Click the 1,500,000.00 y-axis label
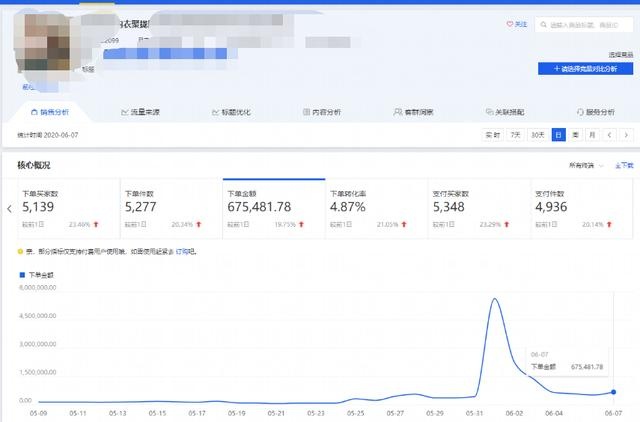Image resolution: width=640 pixels, height=422 pixels. point(38,372)
